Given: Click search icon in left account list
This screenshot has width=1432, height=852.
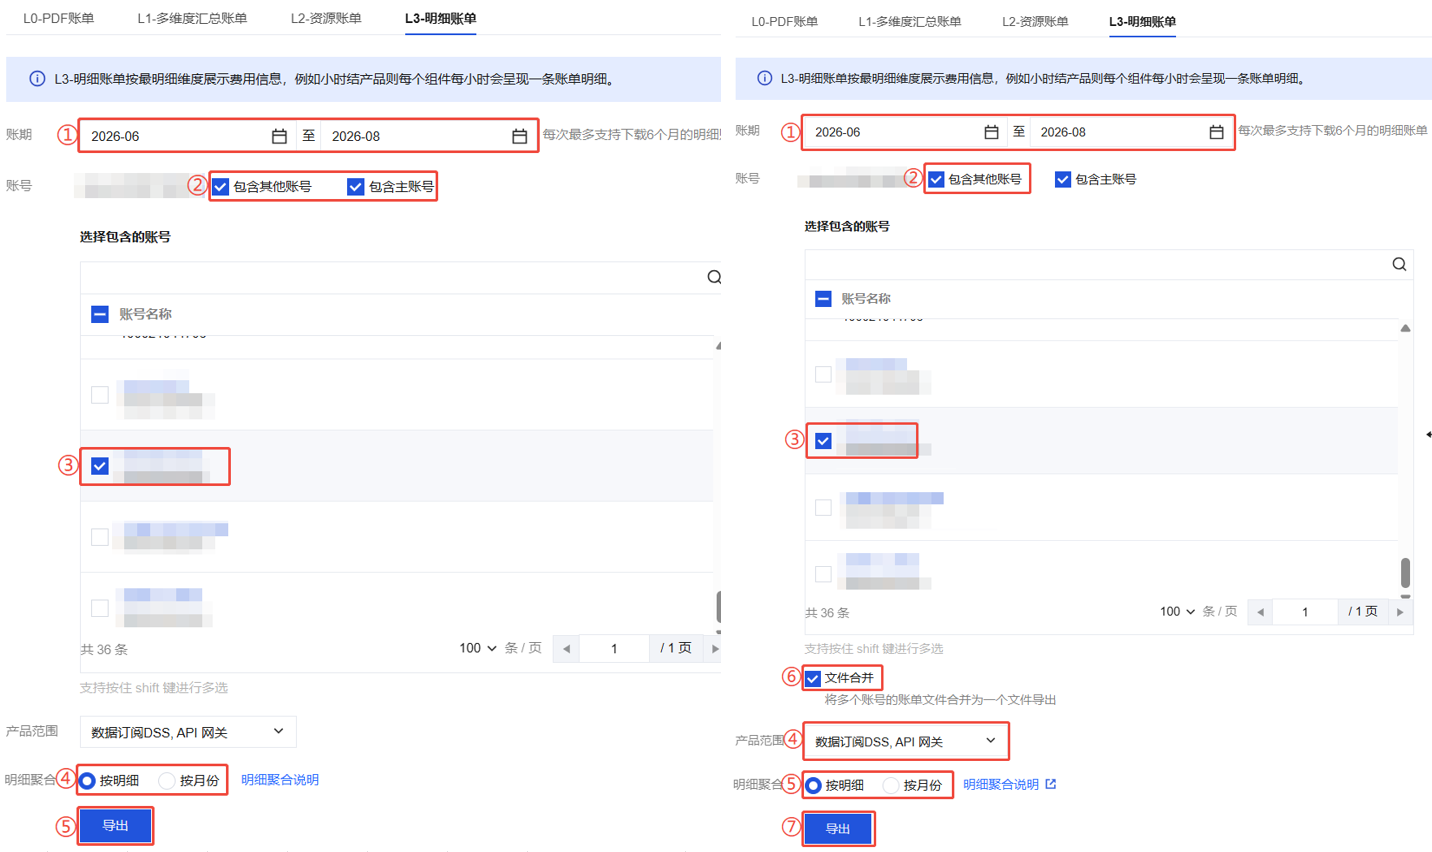Looking at the screenshot, I should point(714,277).
